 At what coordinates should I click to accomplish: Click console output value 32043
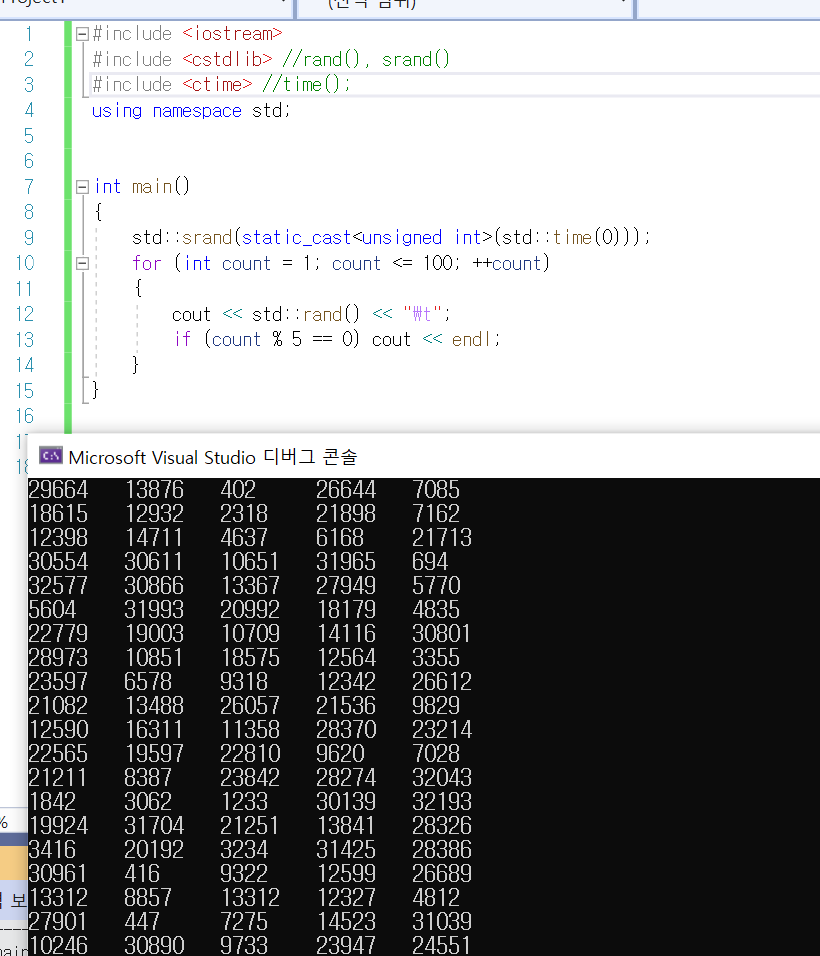tap(442, 777)
